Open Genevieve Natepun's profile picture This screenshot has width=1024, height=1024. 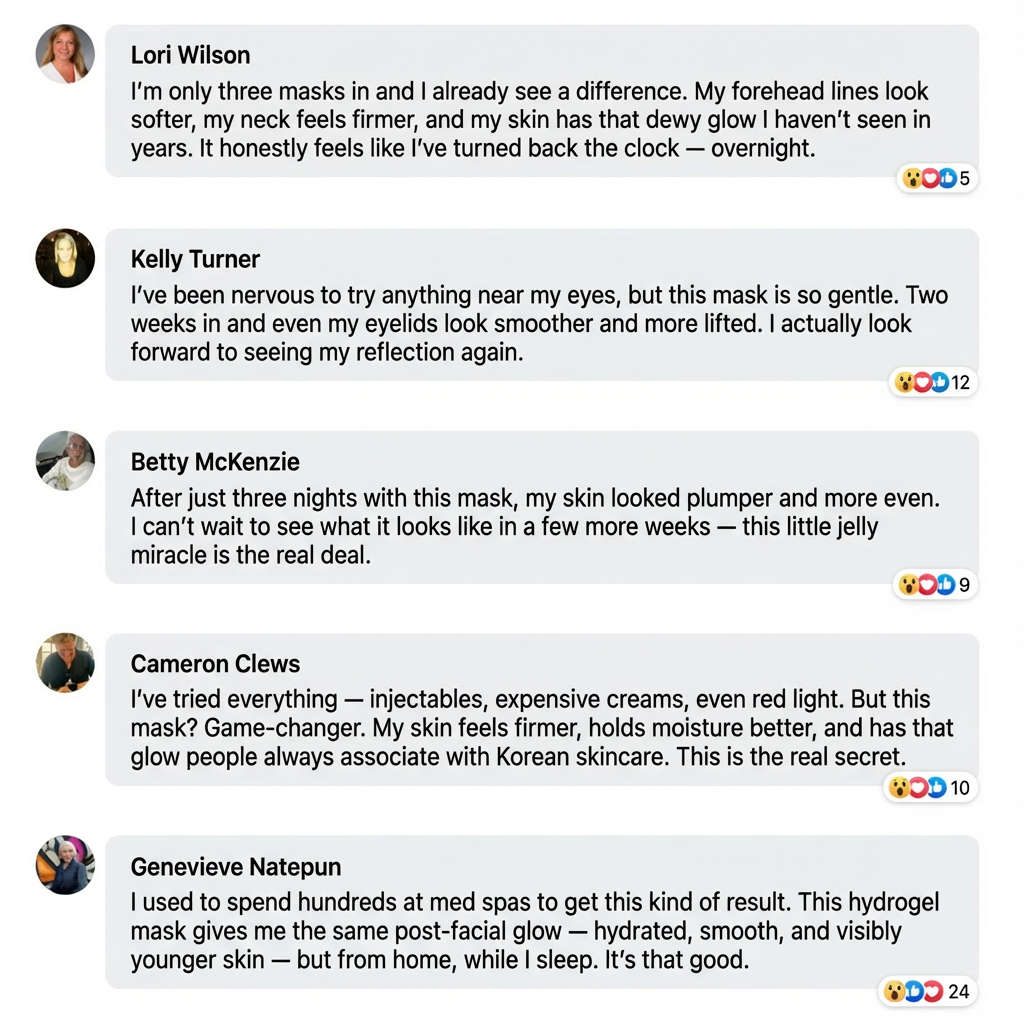pos(66,866)
